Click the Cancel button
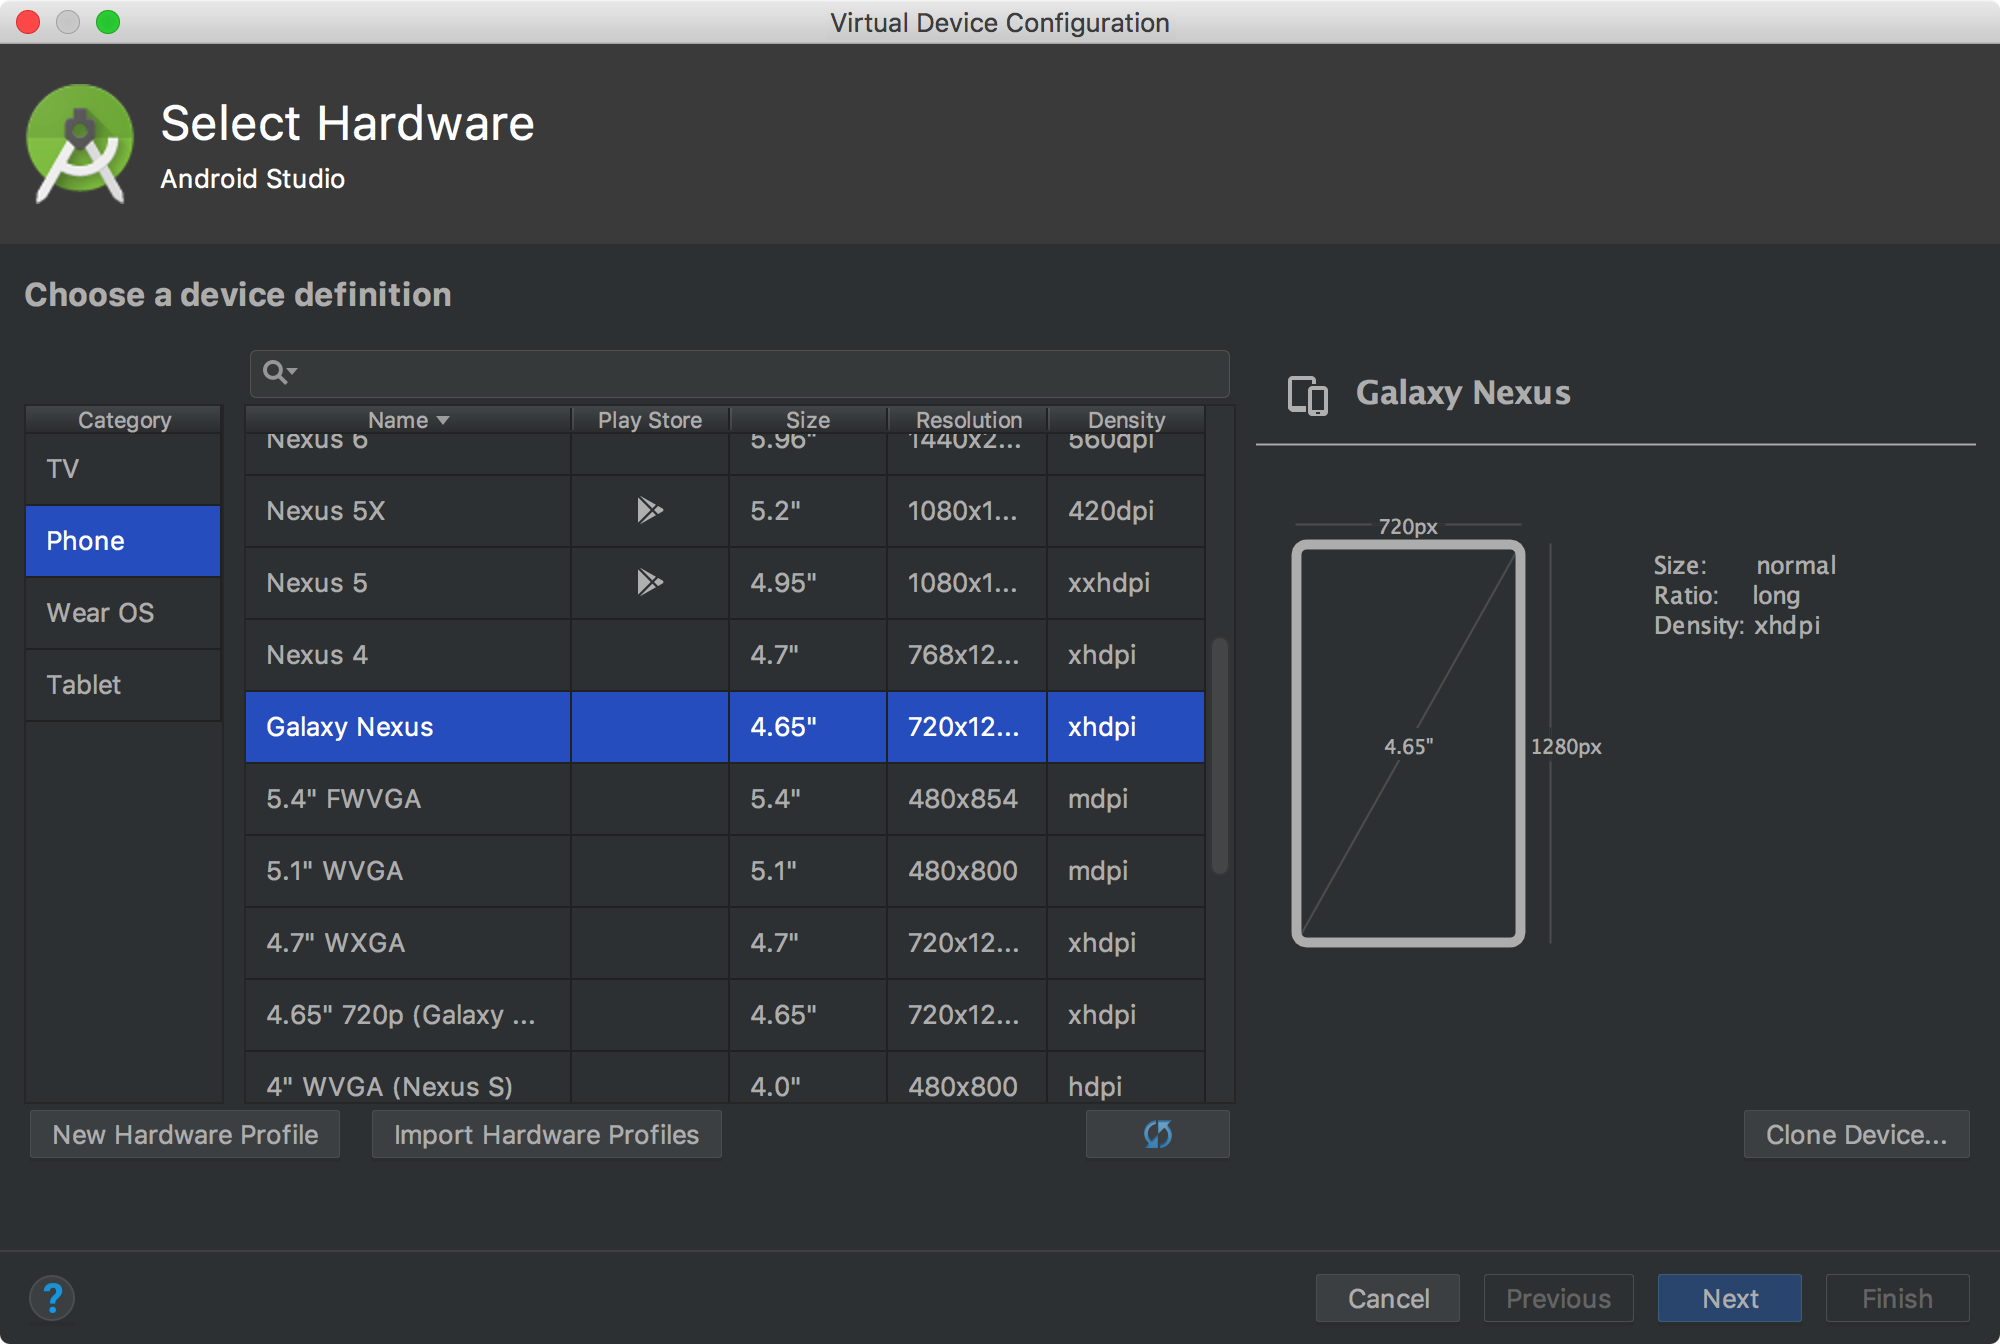2000x1344 pixels. tap(1388, 1298)
